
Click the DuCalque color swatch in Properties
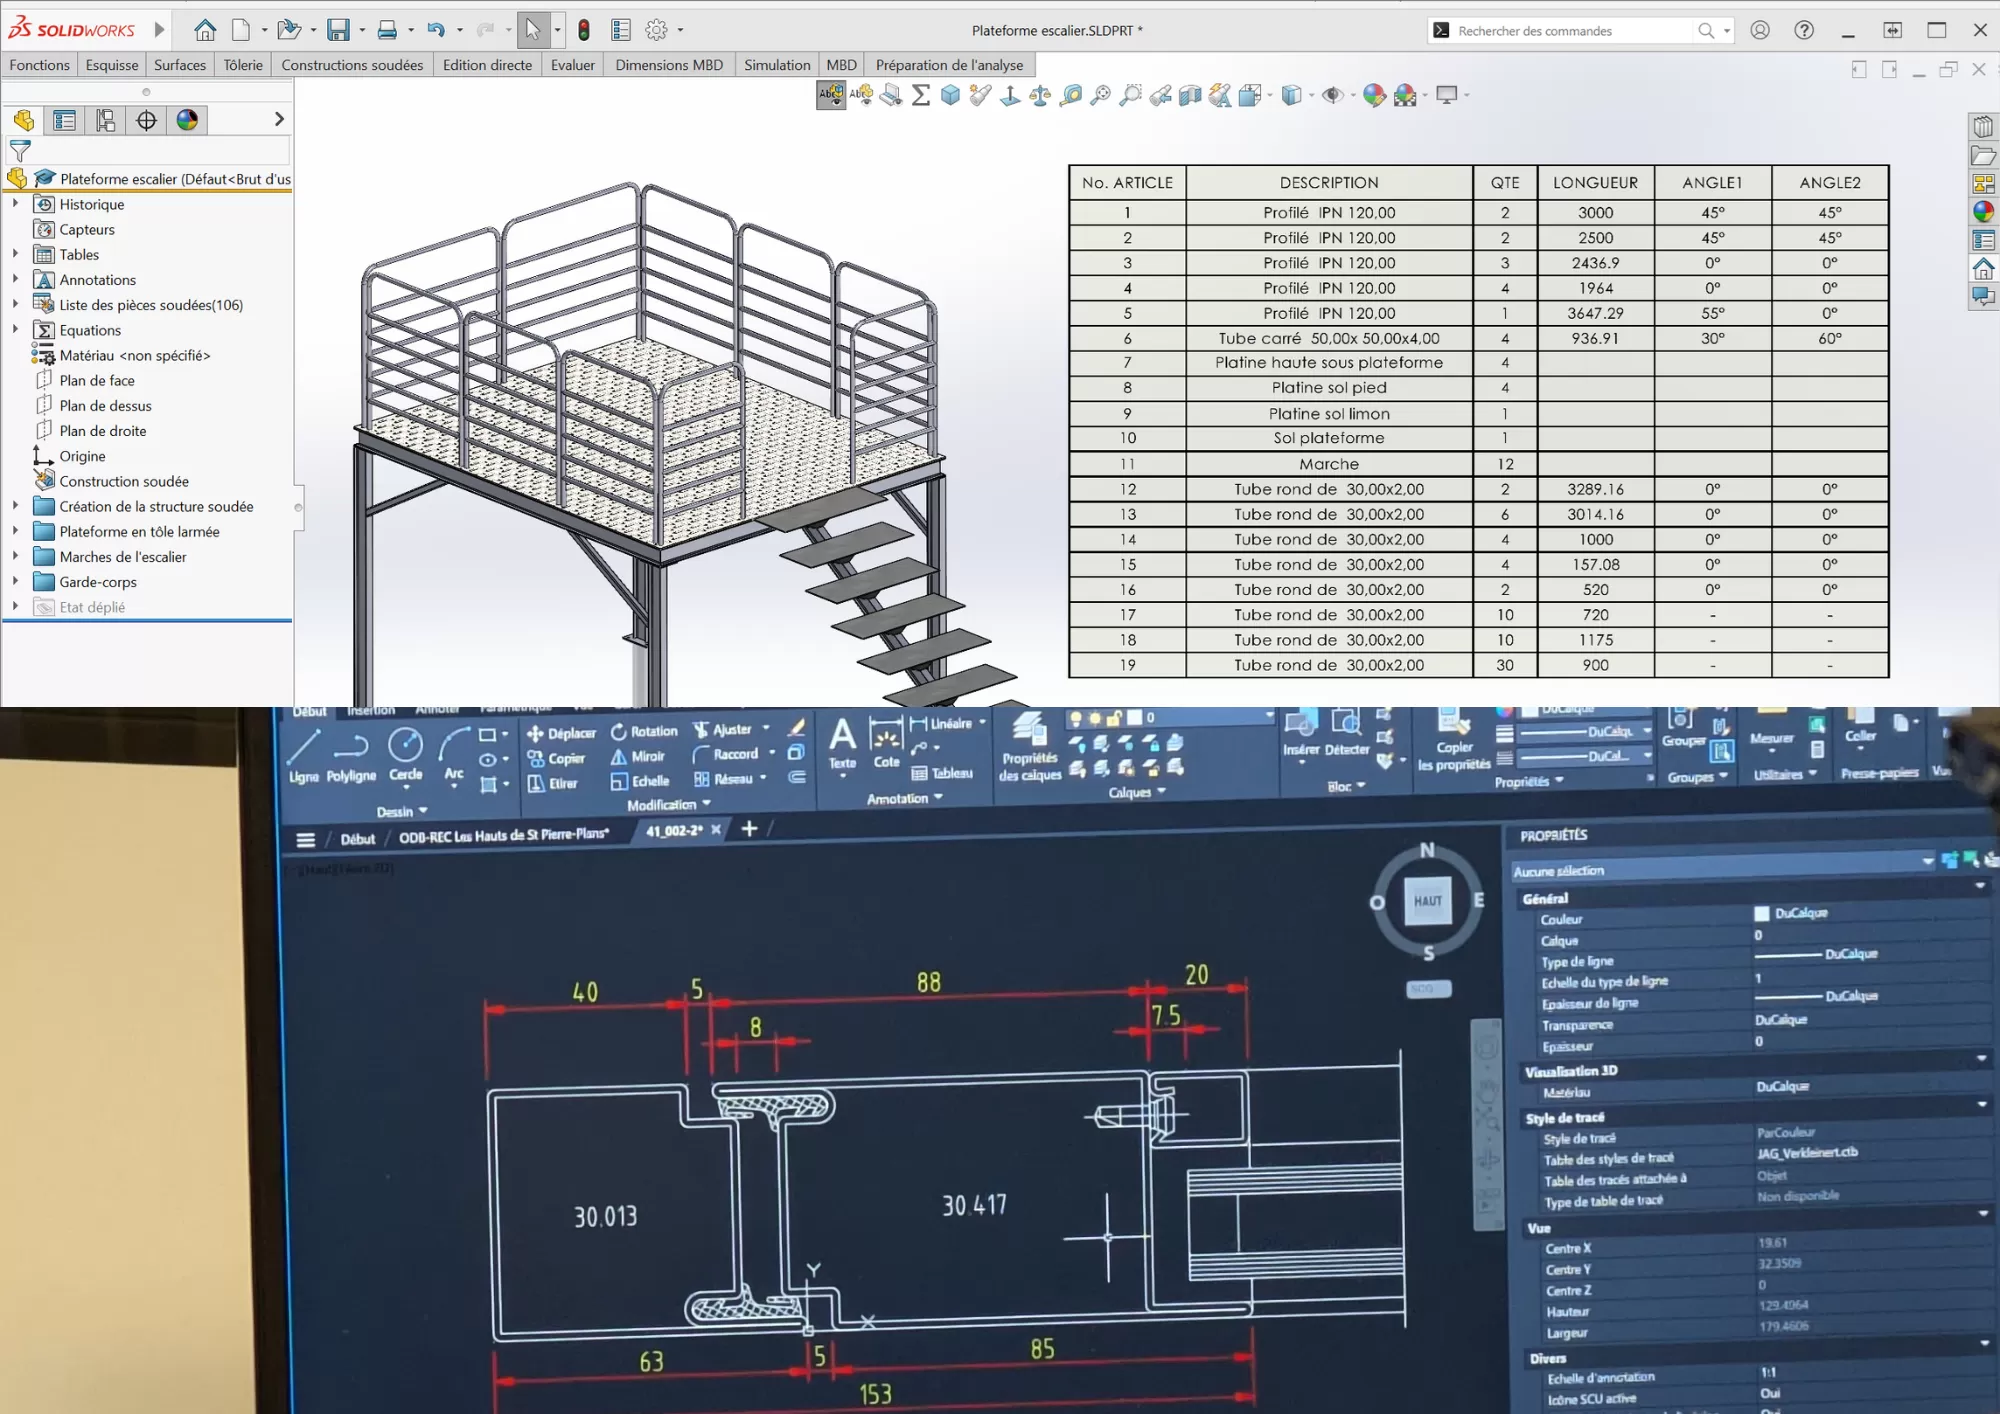(x=1761, y=913)
